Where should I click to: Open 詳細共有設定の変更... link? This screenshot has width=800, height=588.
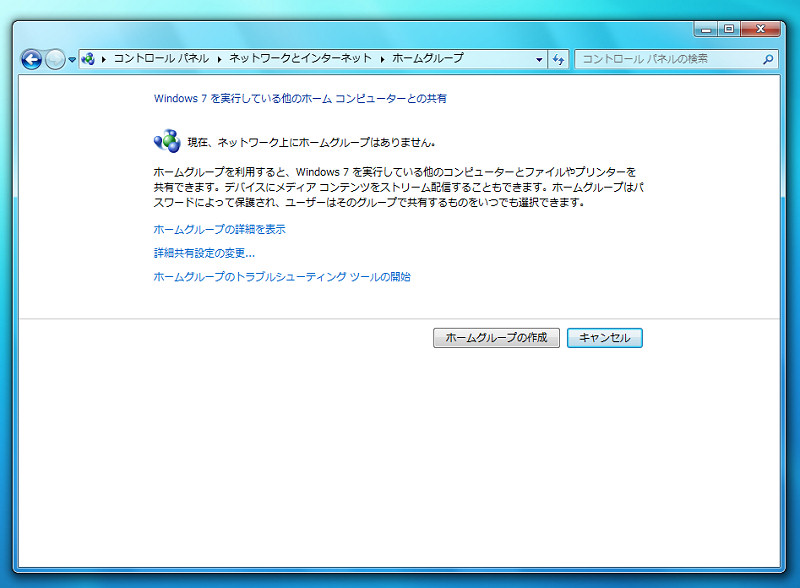tap(204, 253)
